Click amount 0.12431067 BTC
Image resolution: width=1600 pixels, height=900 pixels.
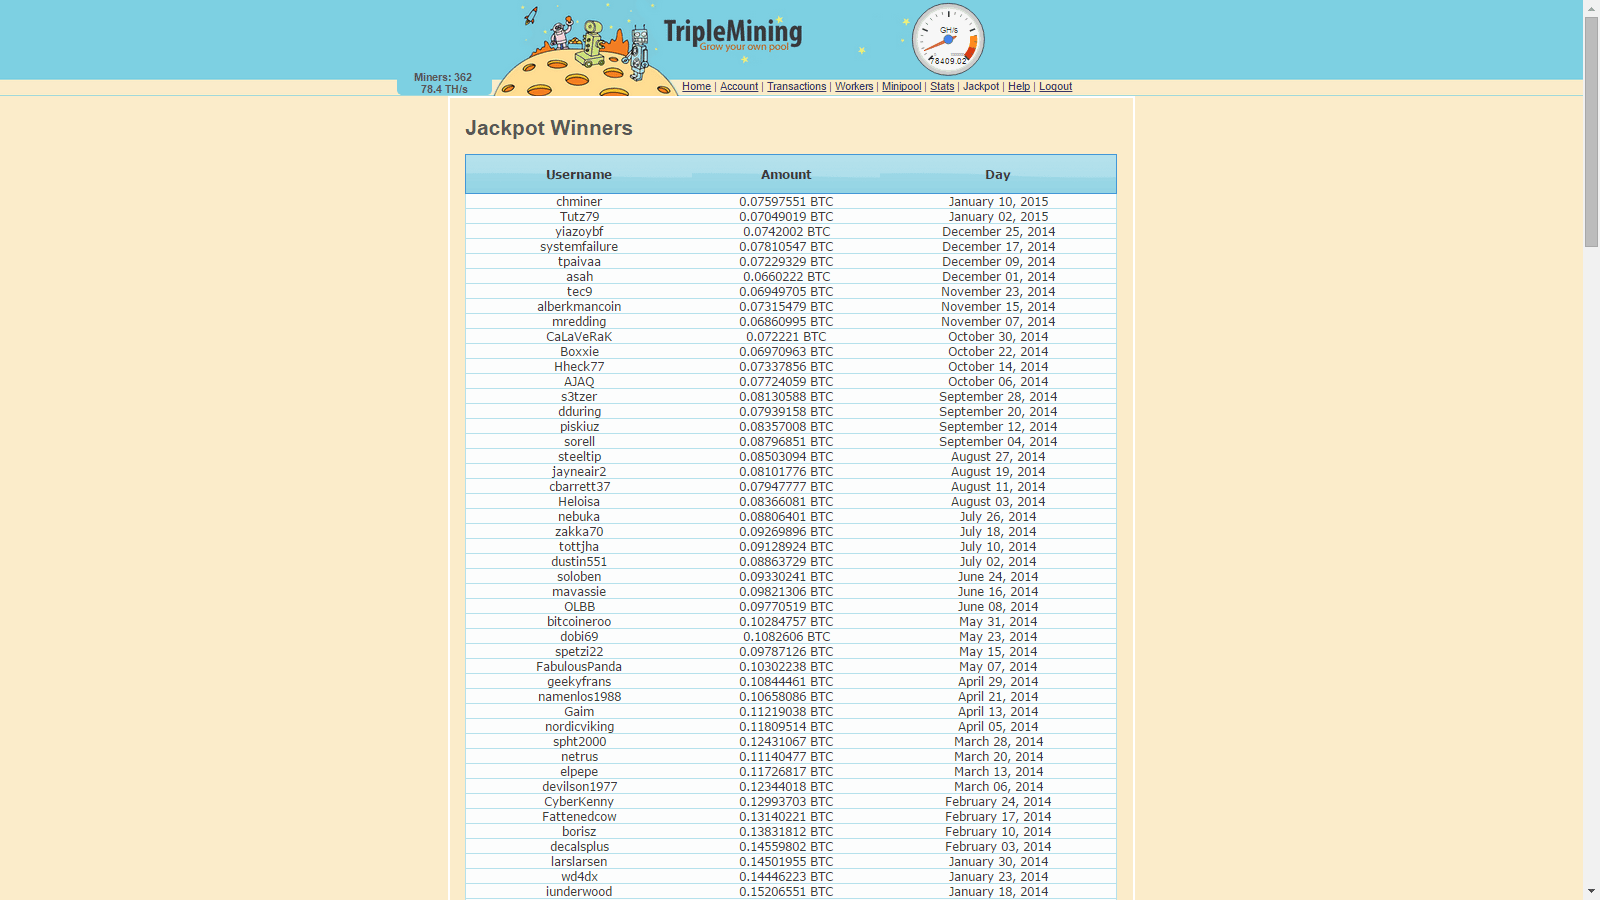786,742
